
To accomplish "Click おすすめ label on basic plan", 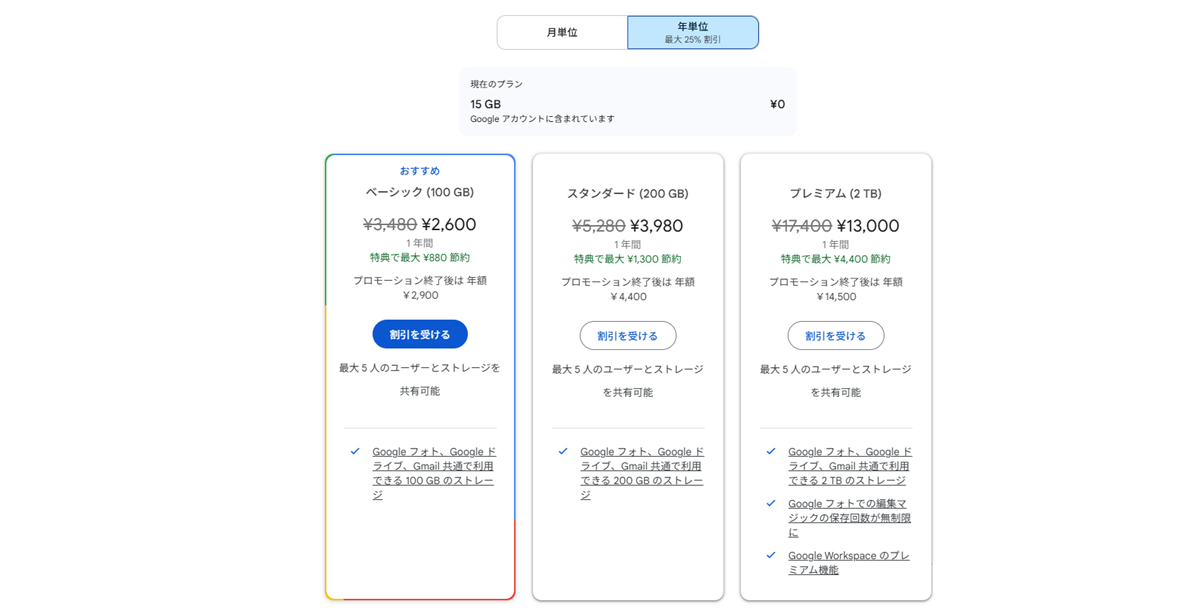I will pyautogui.click(x=420, y=171).
